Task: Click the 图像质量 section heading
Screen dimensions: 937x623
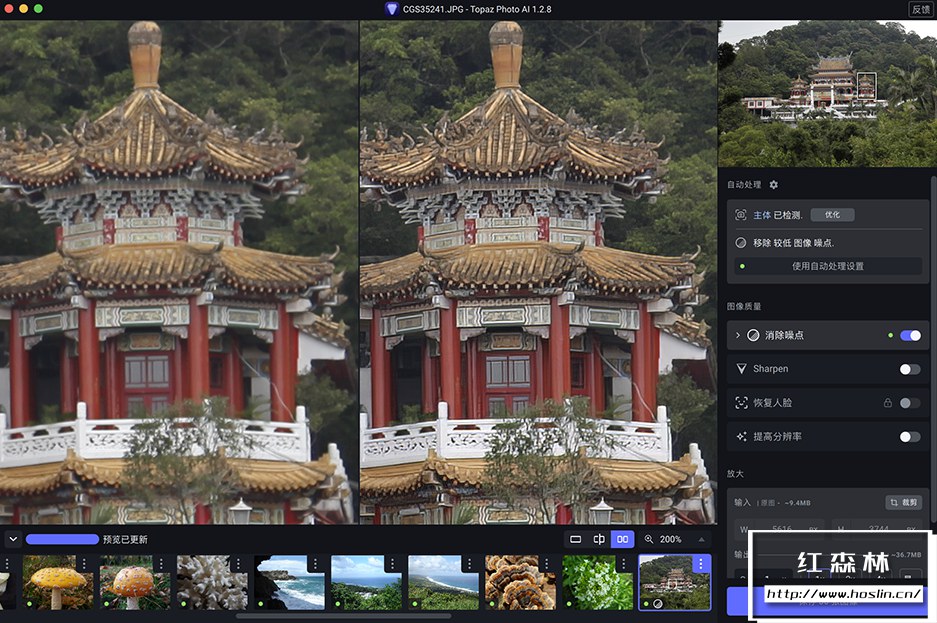Action: 744,306
